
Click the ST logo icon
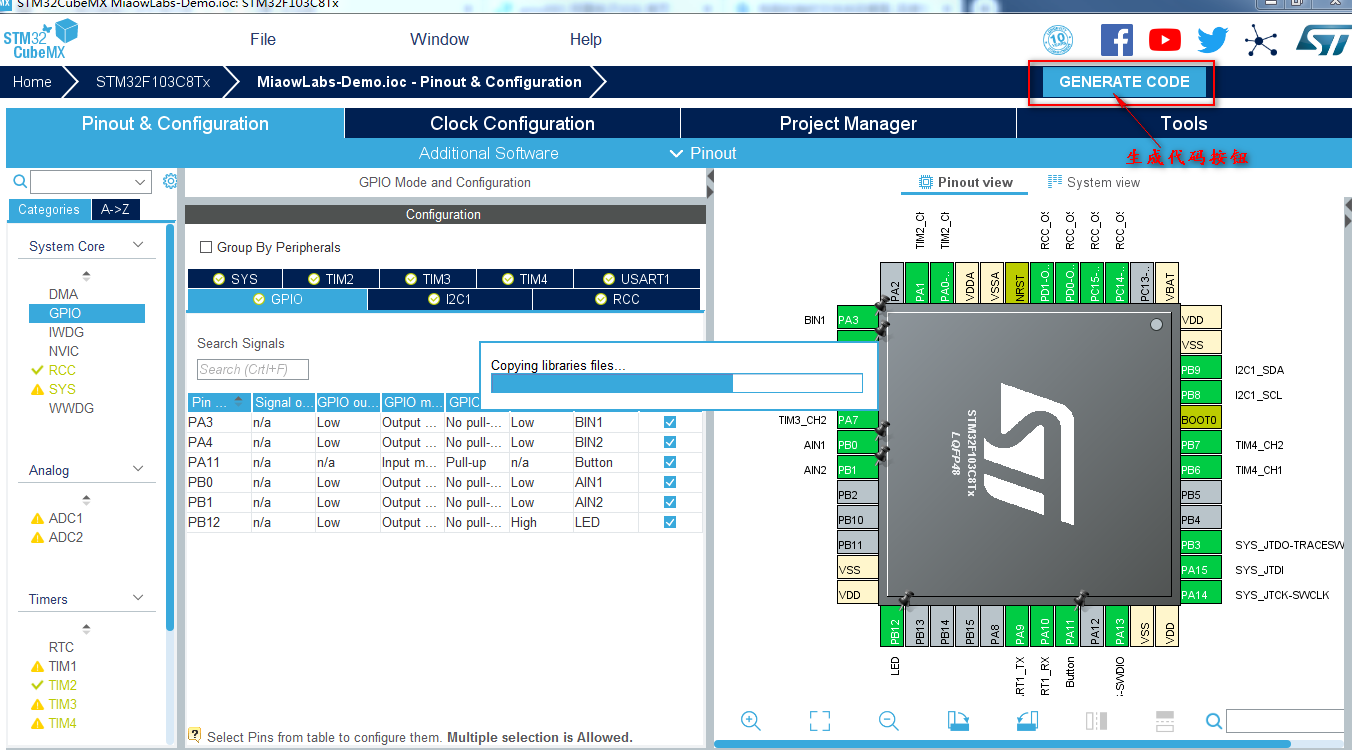tap(1323, 40)
